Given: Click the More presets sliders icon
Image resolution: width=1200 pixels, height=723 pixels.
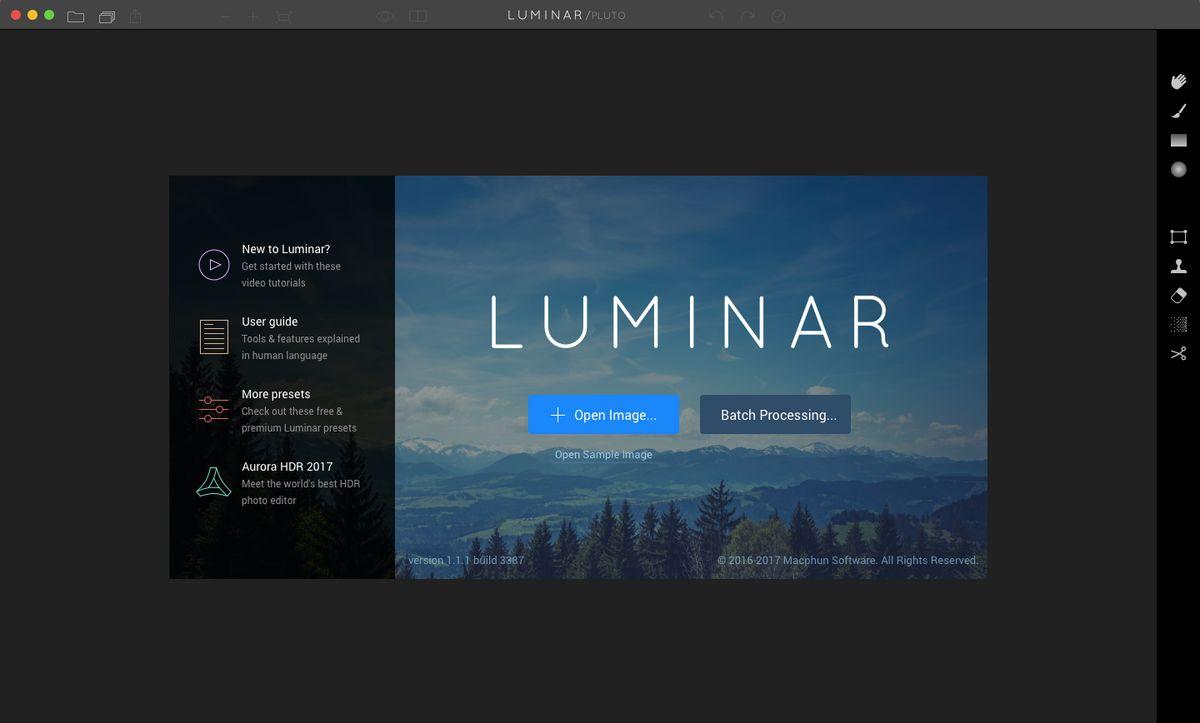Looking at the screenshot, I should tap(214, 409).
